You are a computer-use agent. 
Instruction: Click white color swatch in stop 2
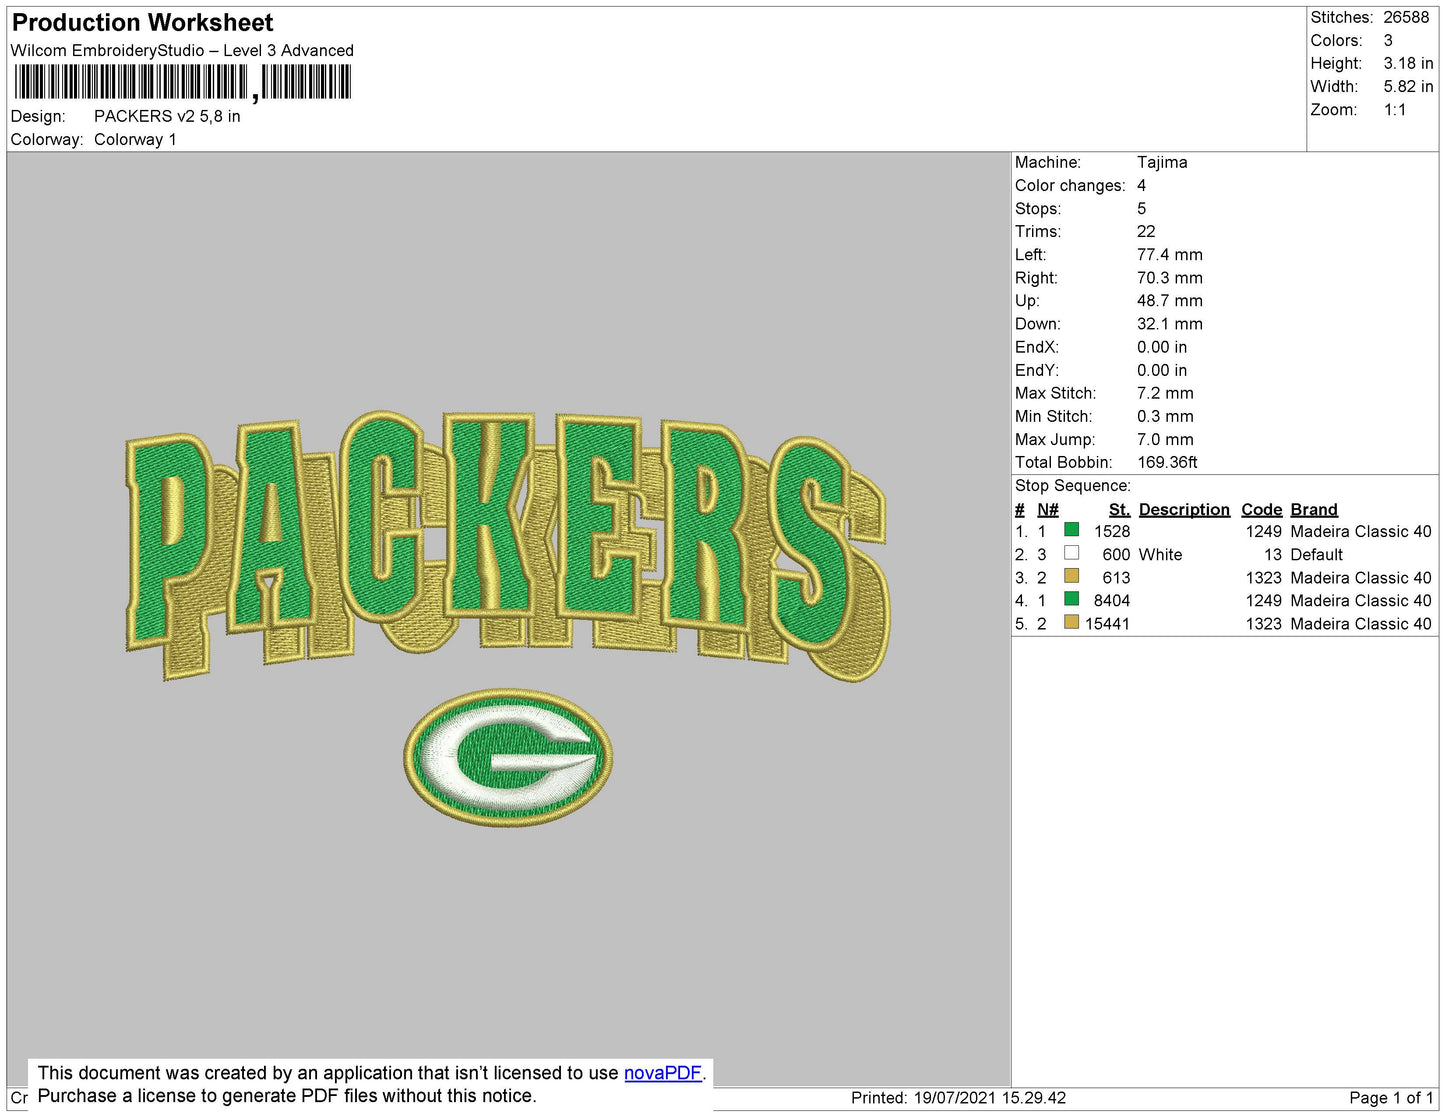click(x=1072, y=553)
